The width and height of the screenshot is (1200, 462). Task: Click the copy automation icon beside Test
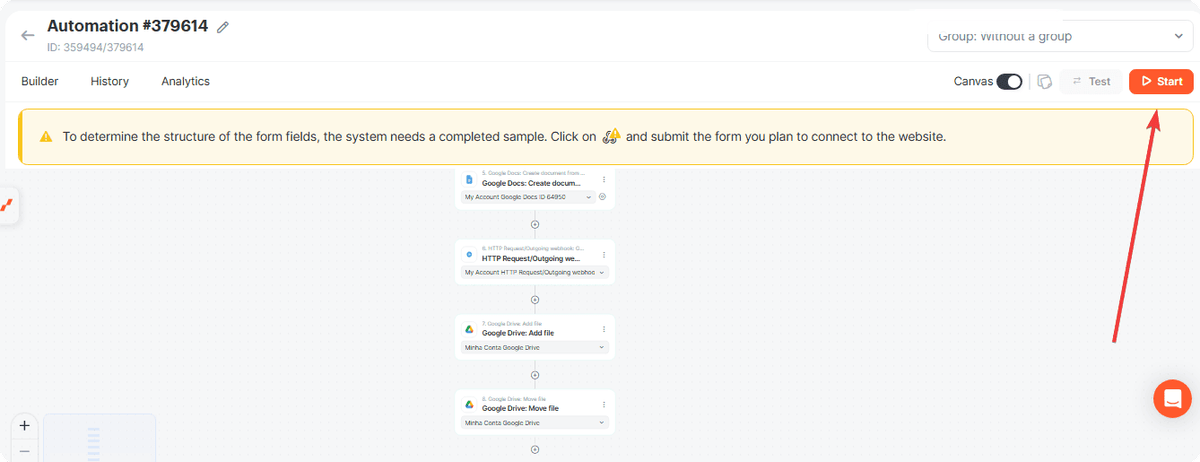coord(1044,82)
